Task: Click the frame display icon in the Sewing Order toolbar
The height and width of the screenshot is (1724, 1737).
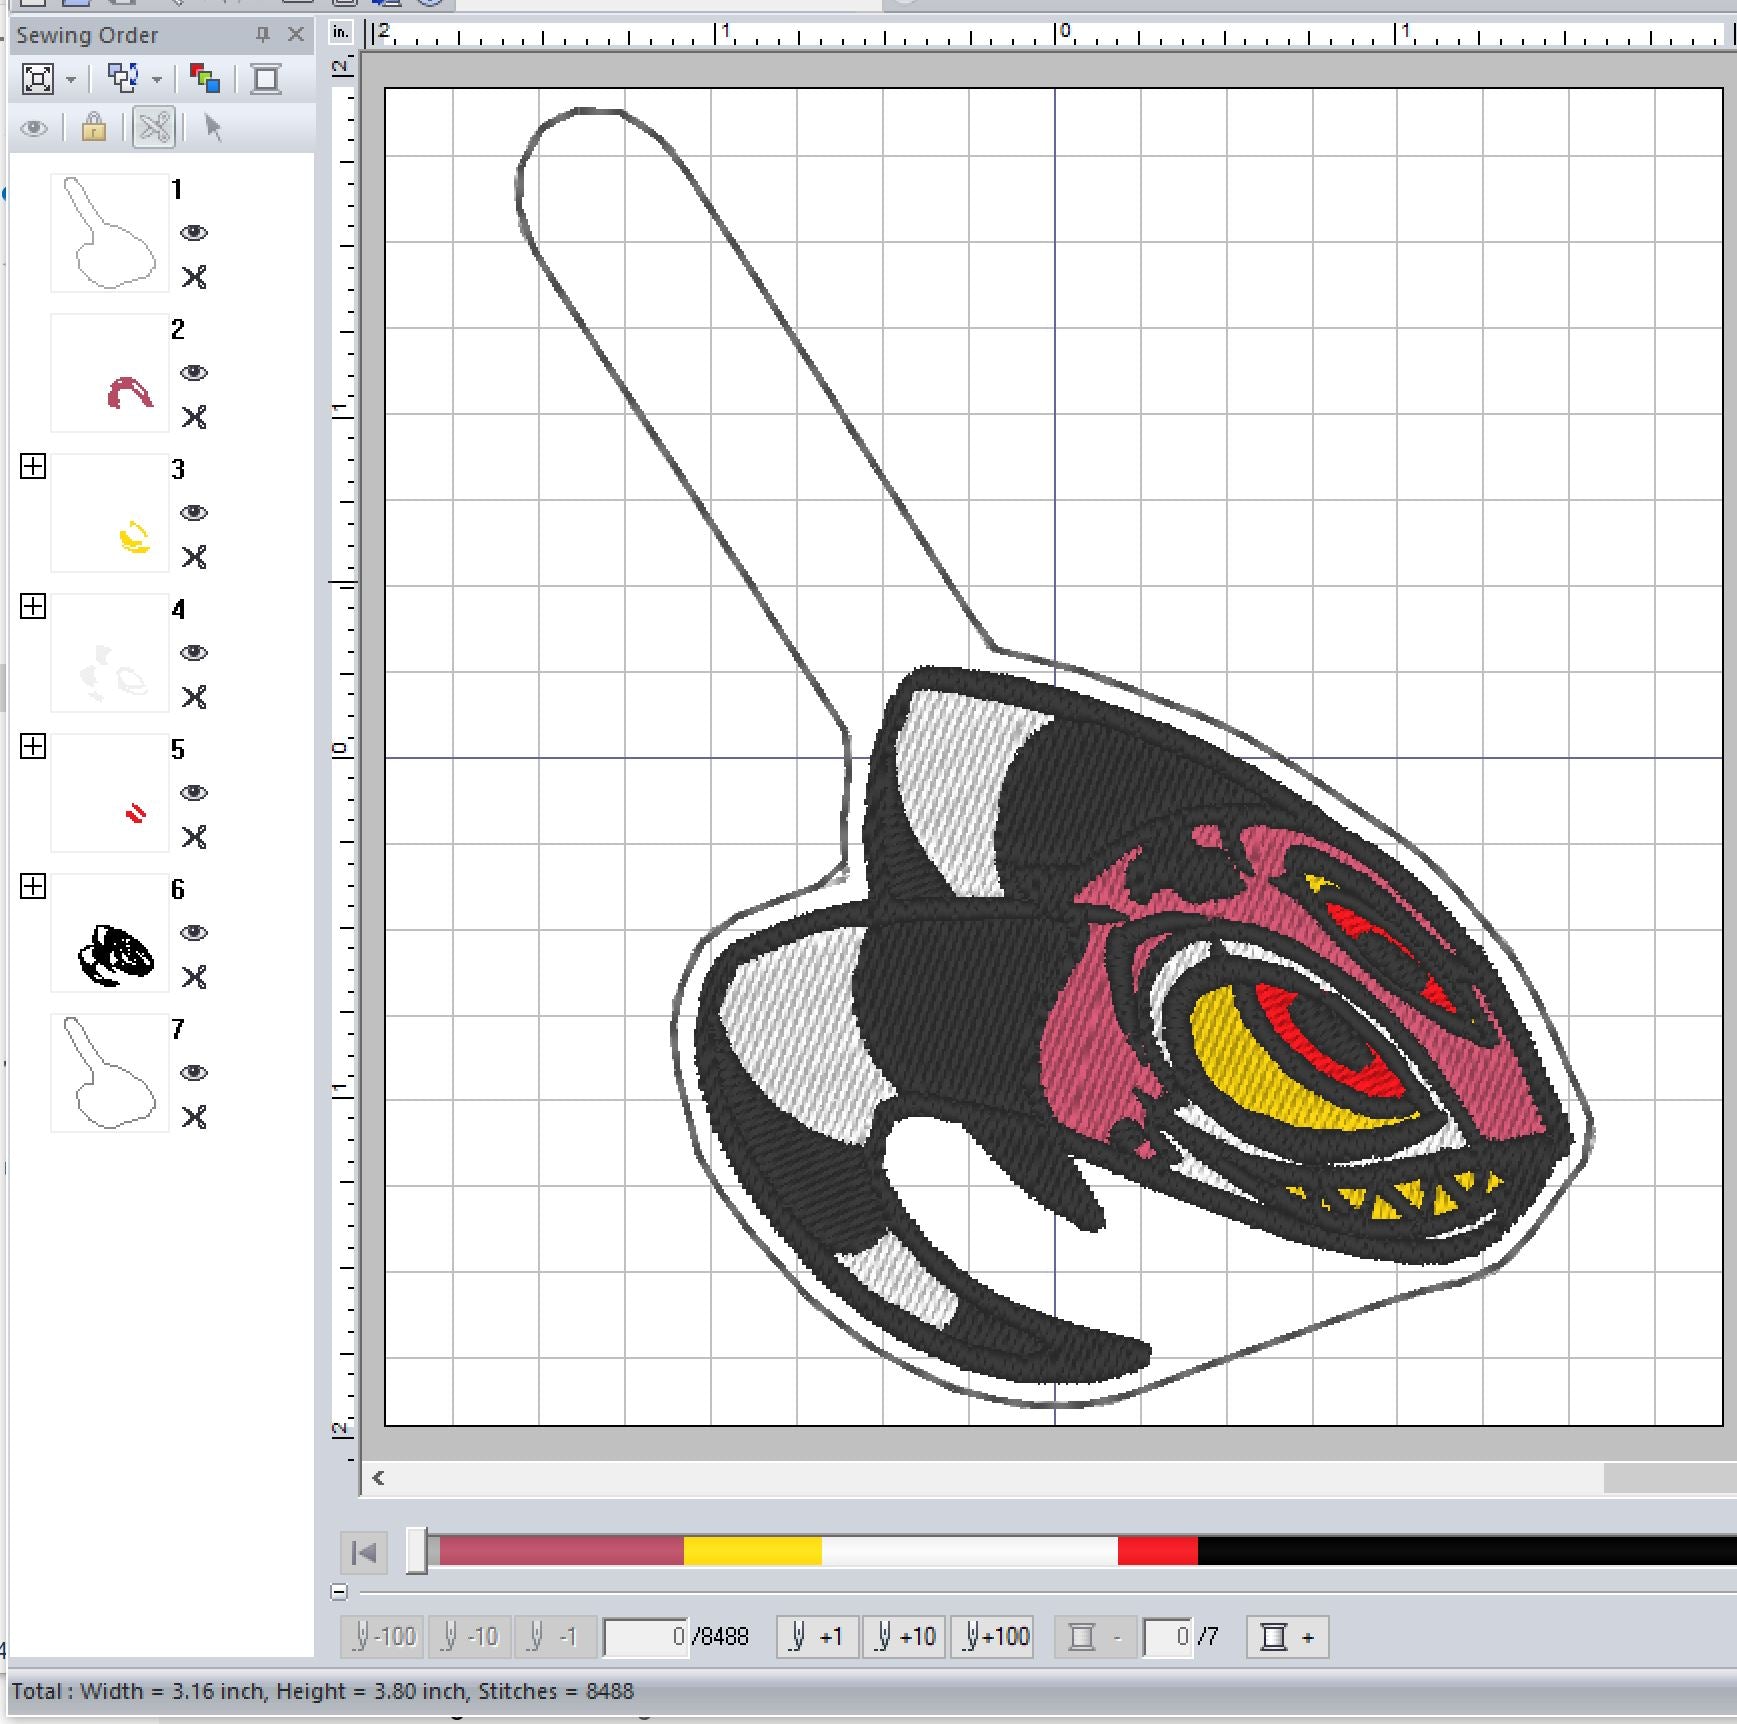Action: [266, 78]
